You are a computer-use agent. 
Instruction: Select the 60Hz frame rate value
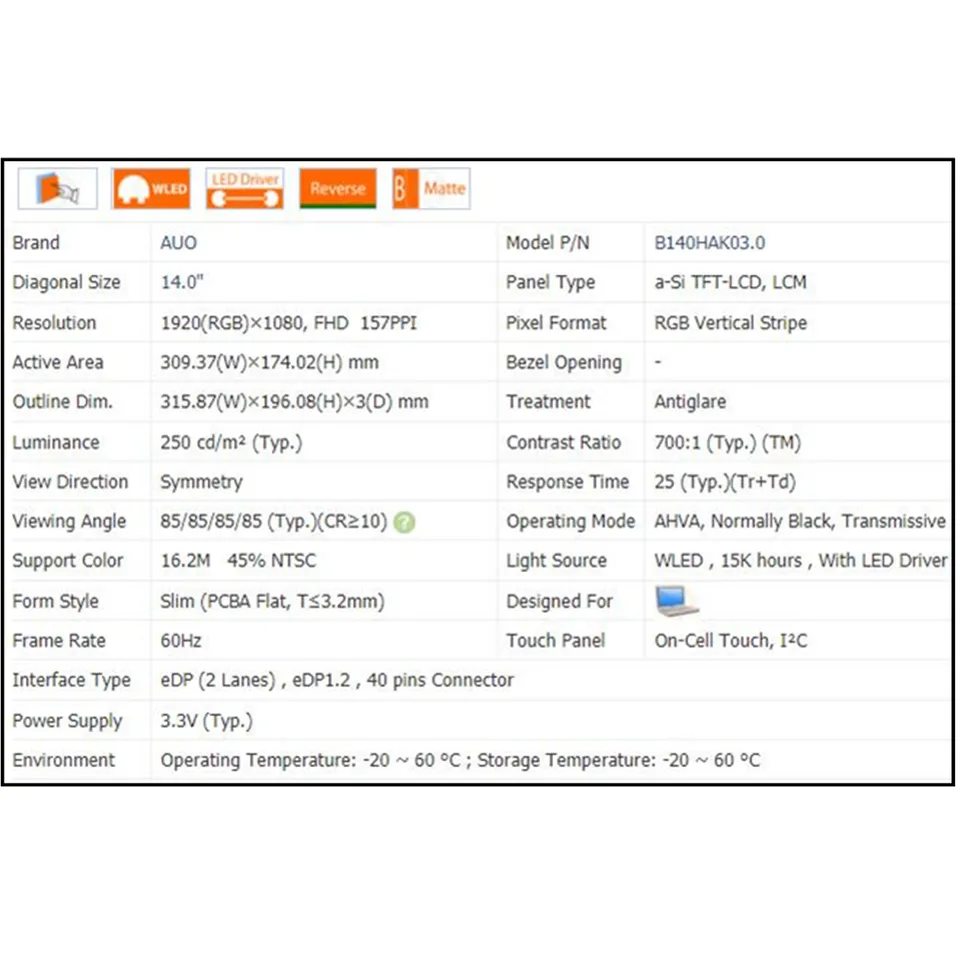(181, 641)
